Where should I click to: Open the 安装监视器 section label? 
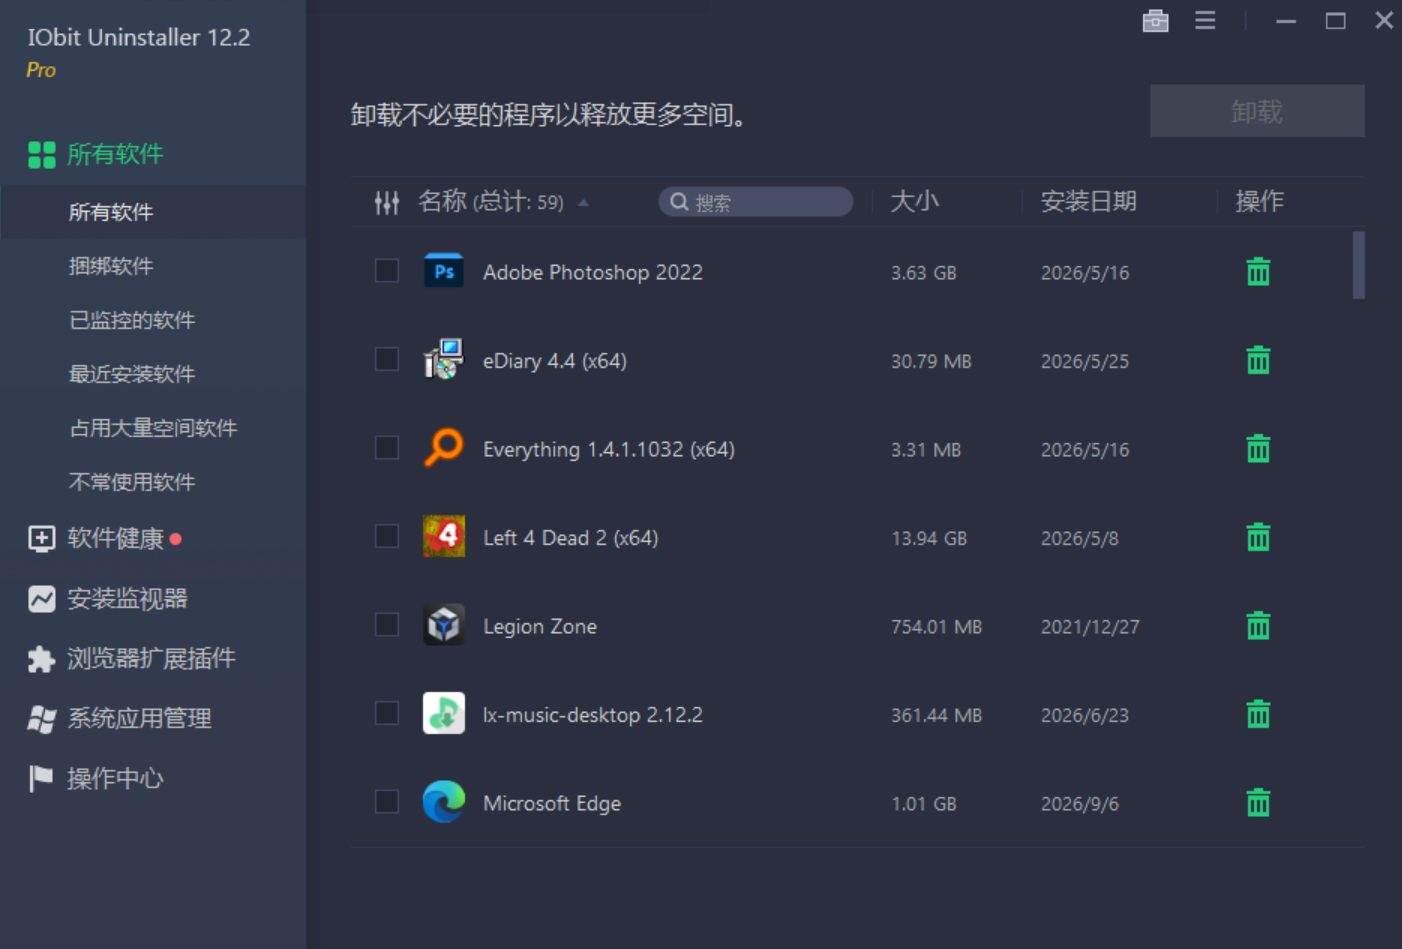click(x=127, y=599)
